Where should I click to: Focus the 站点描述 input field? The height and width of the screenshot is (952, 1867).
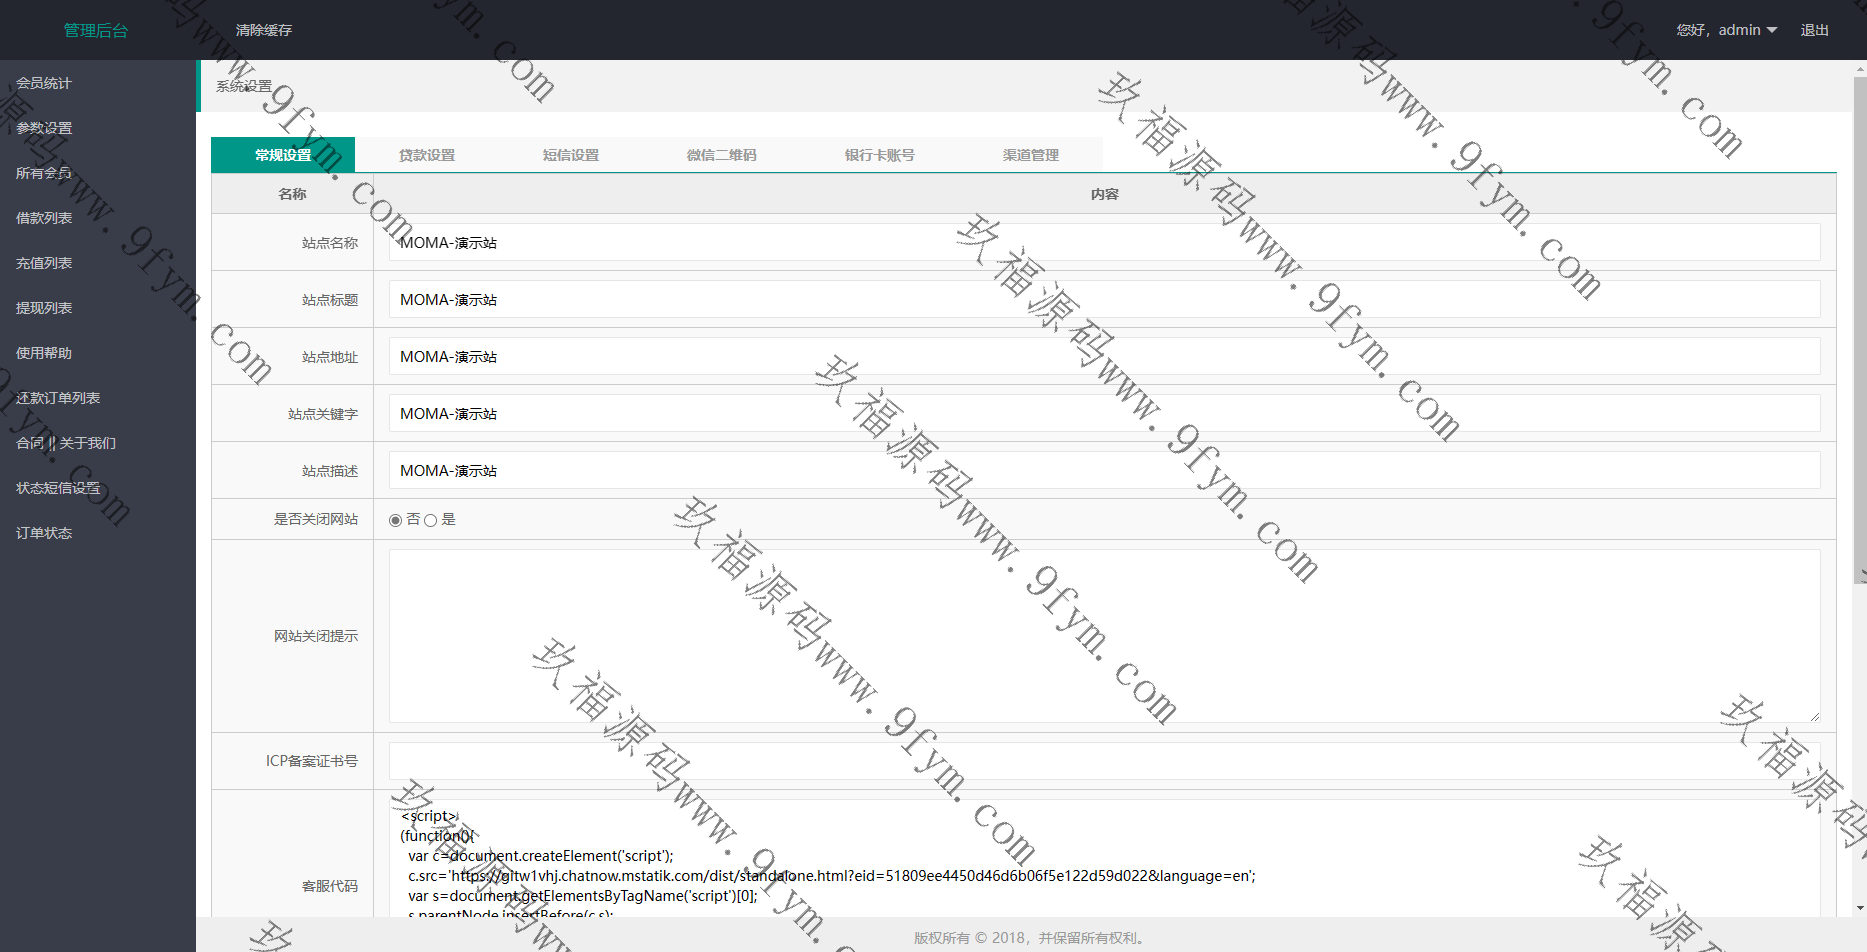[1104, 470]
